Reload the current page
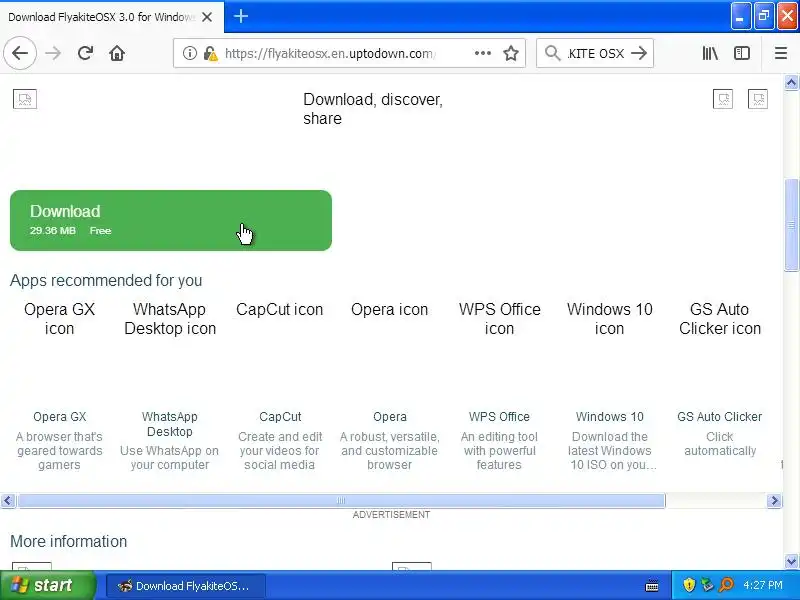The image size is (800, 600). tap(85, 53)
